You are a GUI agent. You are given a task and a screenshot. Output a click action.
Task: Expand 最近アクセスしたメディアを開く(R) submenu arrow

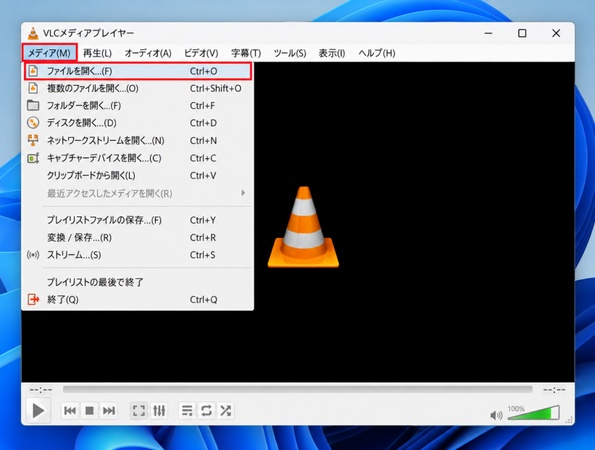point(243,193)
